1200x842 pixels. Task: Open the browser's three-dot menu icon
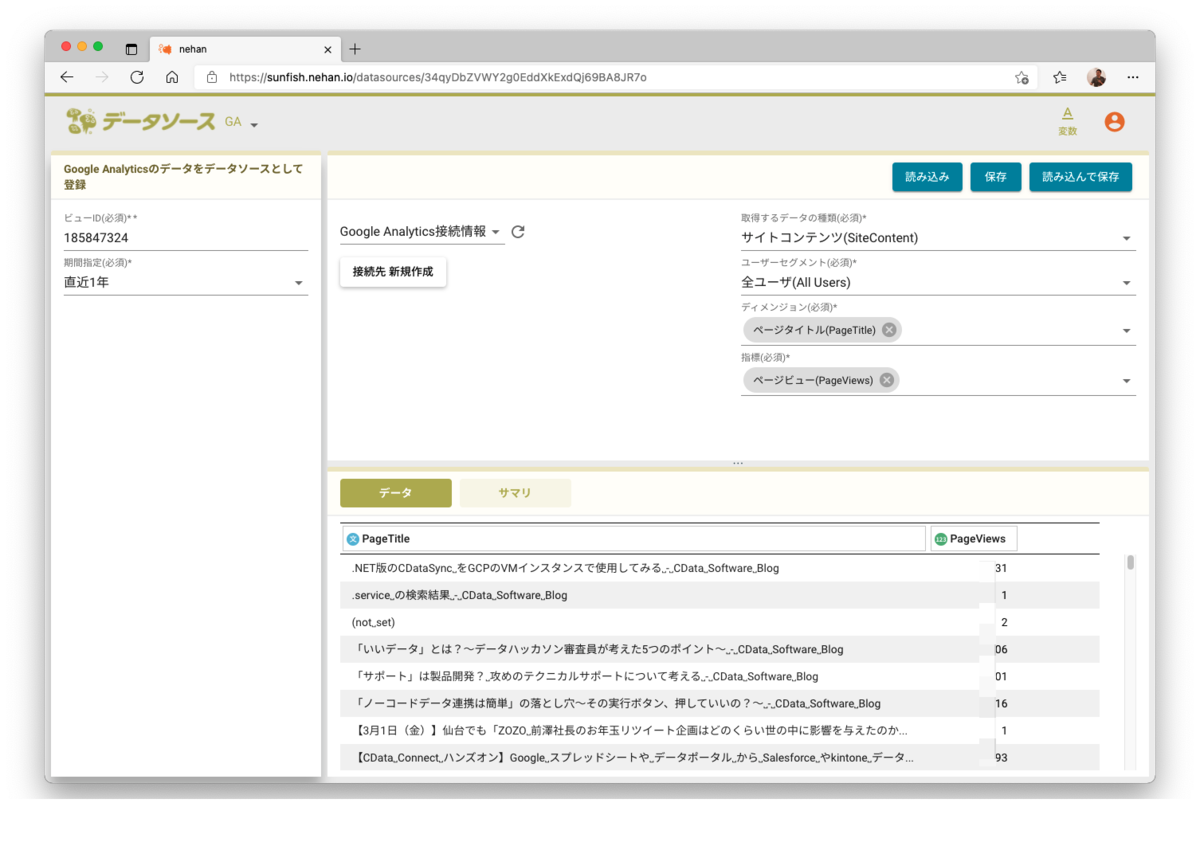(x=1132, y=76)
